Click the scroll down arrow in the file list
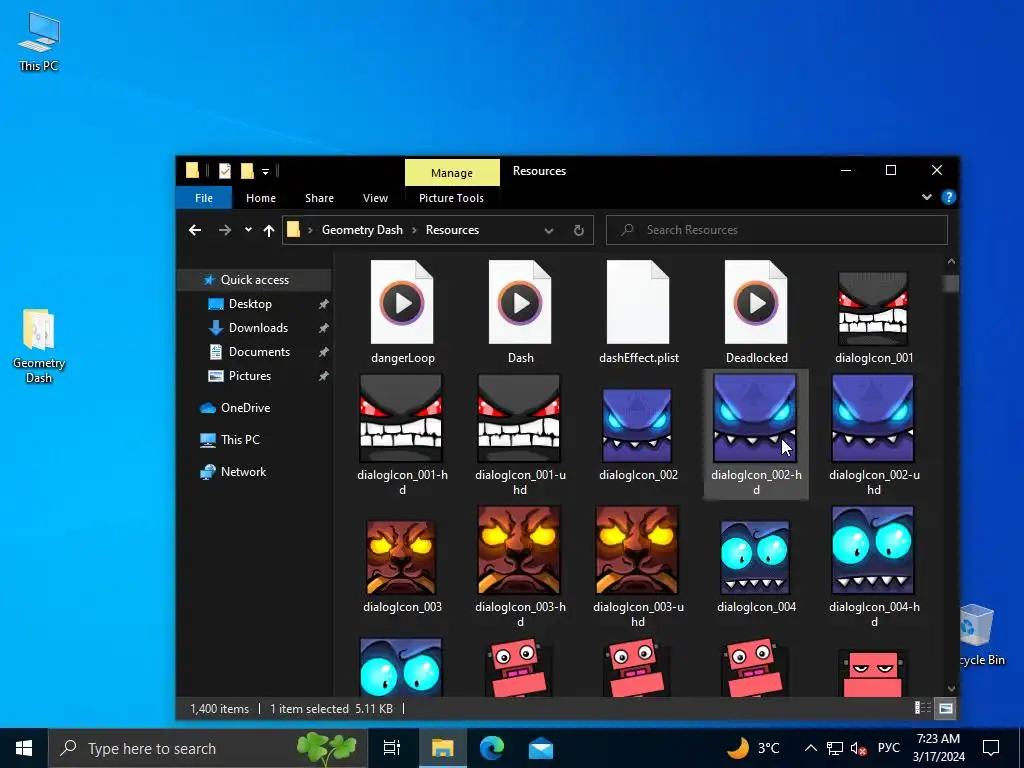This screenshot has height=768, width=1024. click(951, 689)
